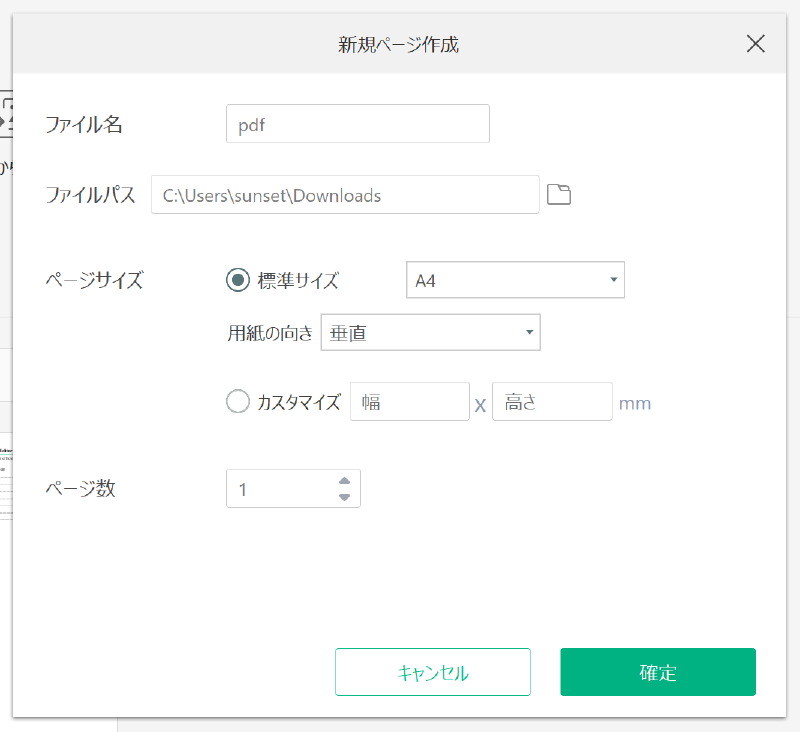The height and width of the screenshot is (732, 800).
Task: Click the ファイル名 field containing pdf
Action: (357, 123)
